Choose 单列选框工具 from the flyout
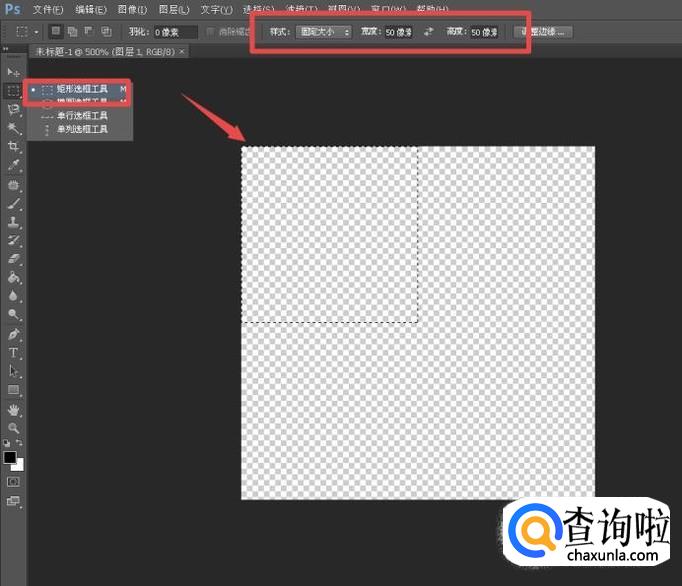682x586 pixels. coord(80,129)
